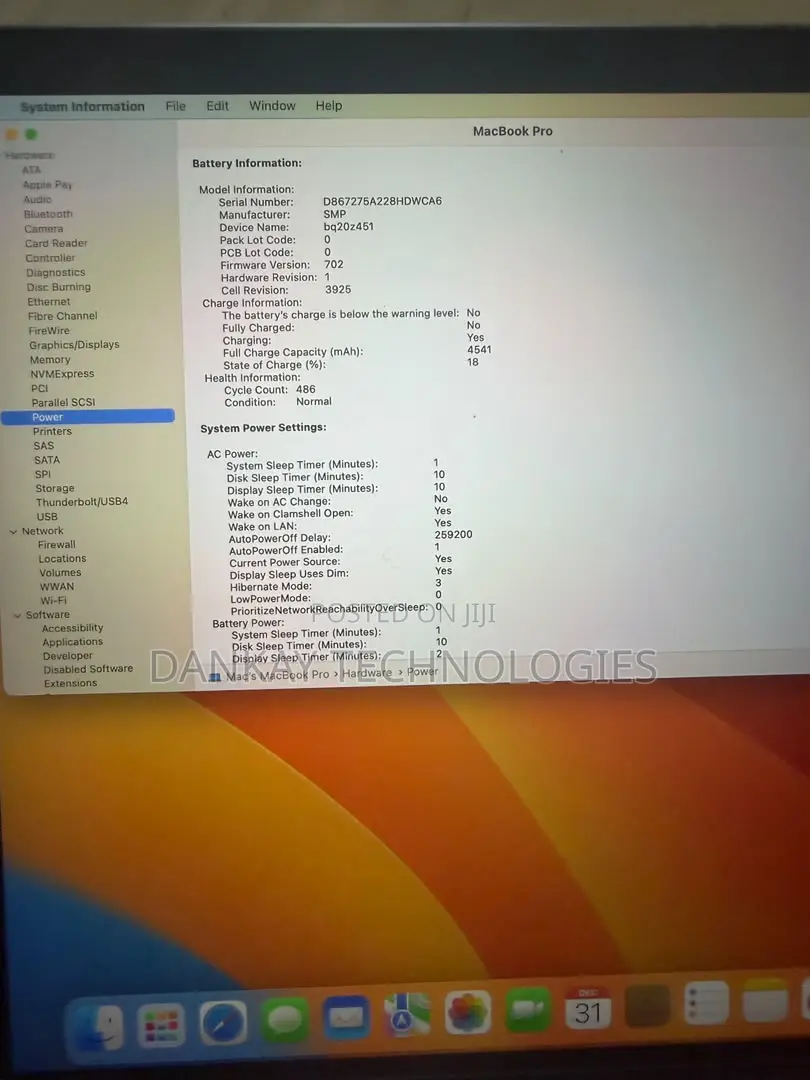The width and height of the screenshot is (810, 1080).
Task: Select Volumes under Network
Action: tap(60, 573)
